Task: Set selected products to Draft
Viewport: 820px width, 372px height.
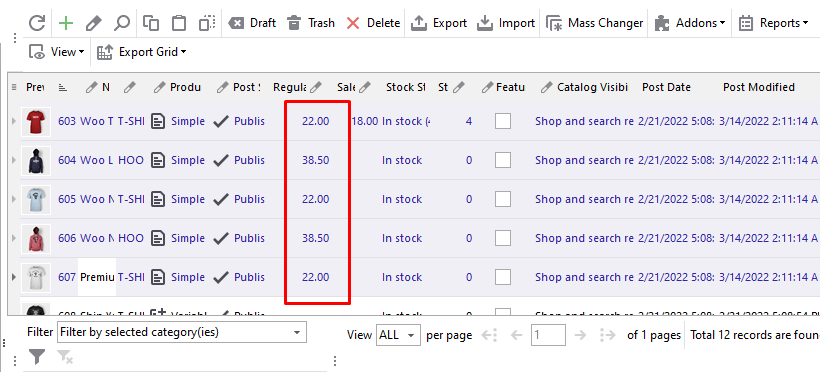Action: click(252, 23)
